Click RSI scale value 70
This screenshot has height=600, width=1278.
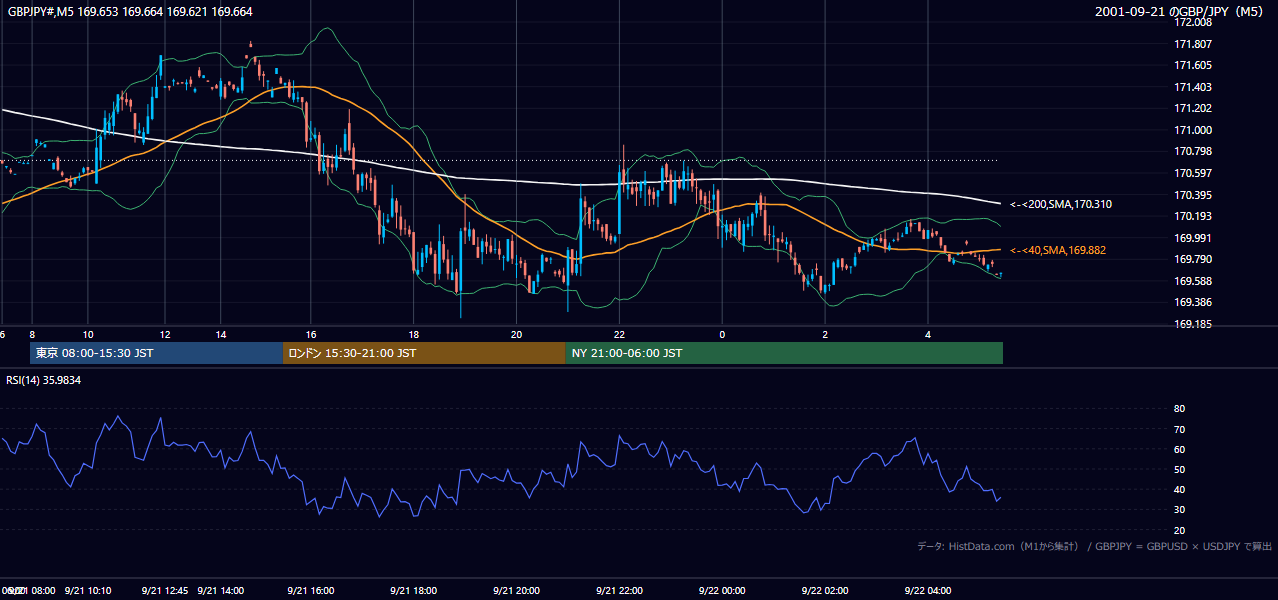(1179, 429)
